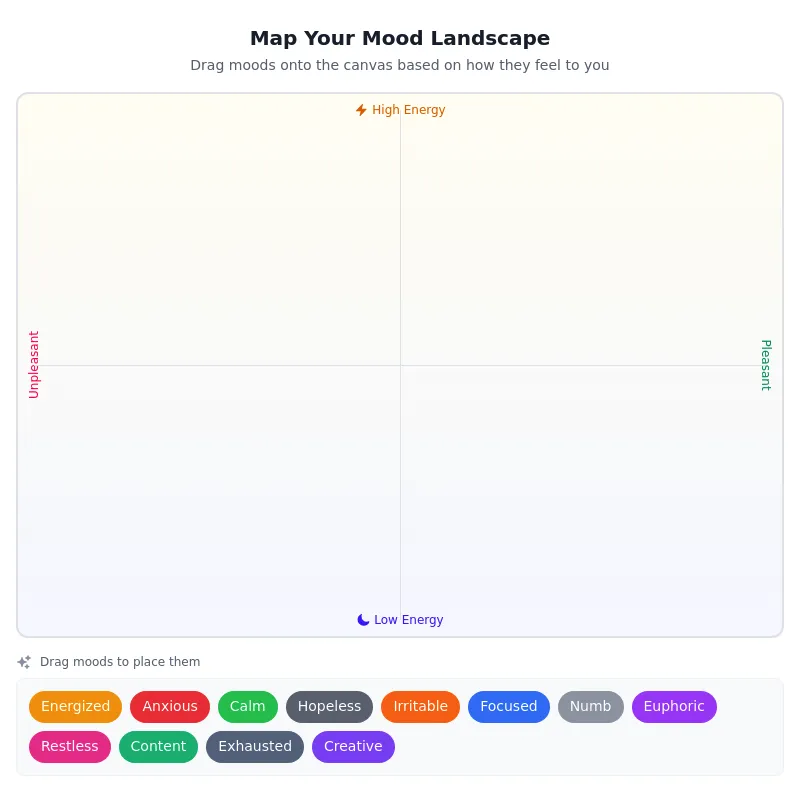Pick the Exhausted mood chip
This screenshot has width=800, height=800.
pos(255,746)
